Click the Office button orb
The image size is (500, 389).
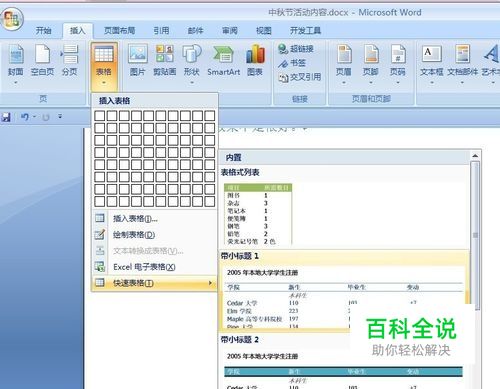(x=12, y=19)
